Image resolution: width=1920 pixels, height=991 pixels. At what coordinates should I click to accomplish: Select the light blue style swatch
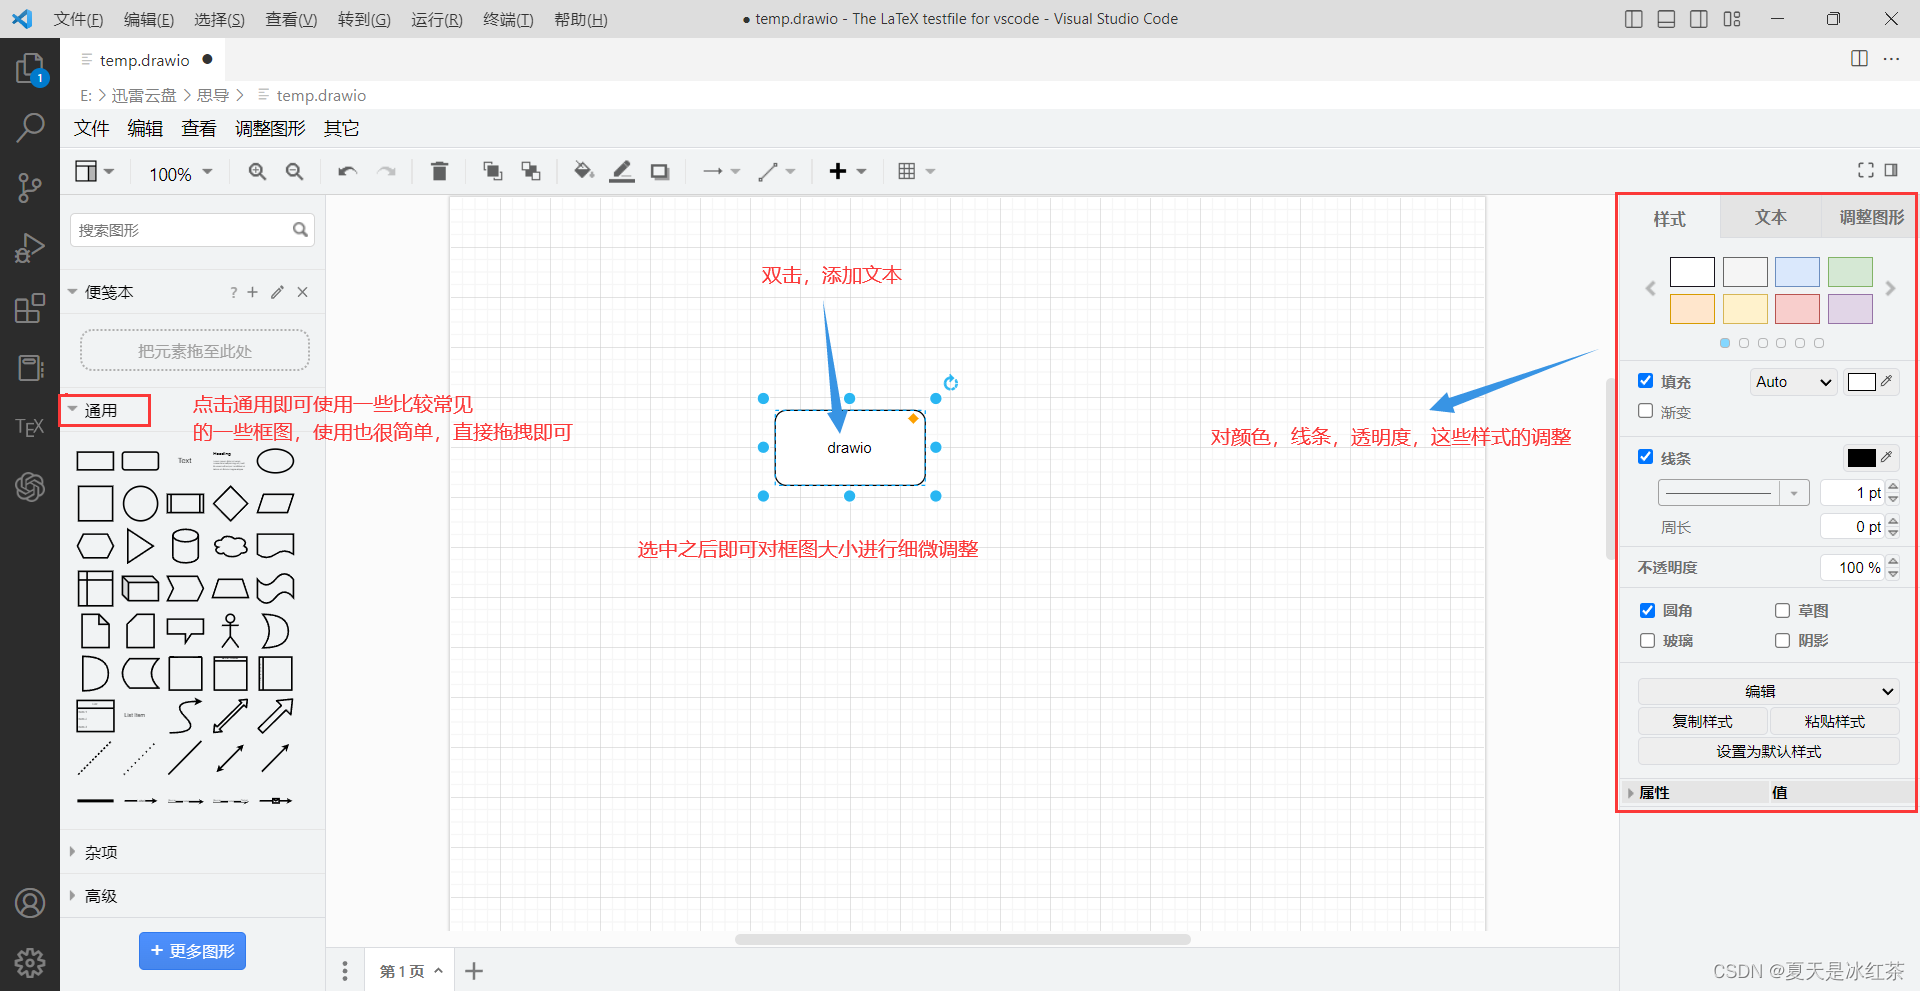click(1797, 272)
